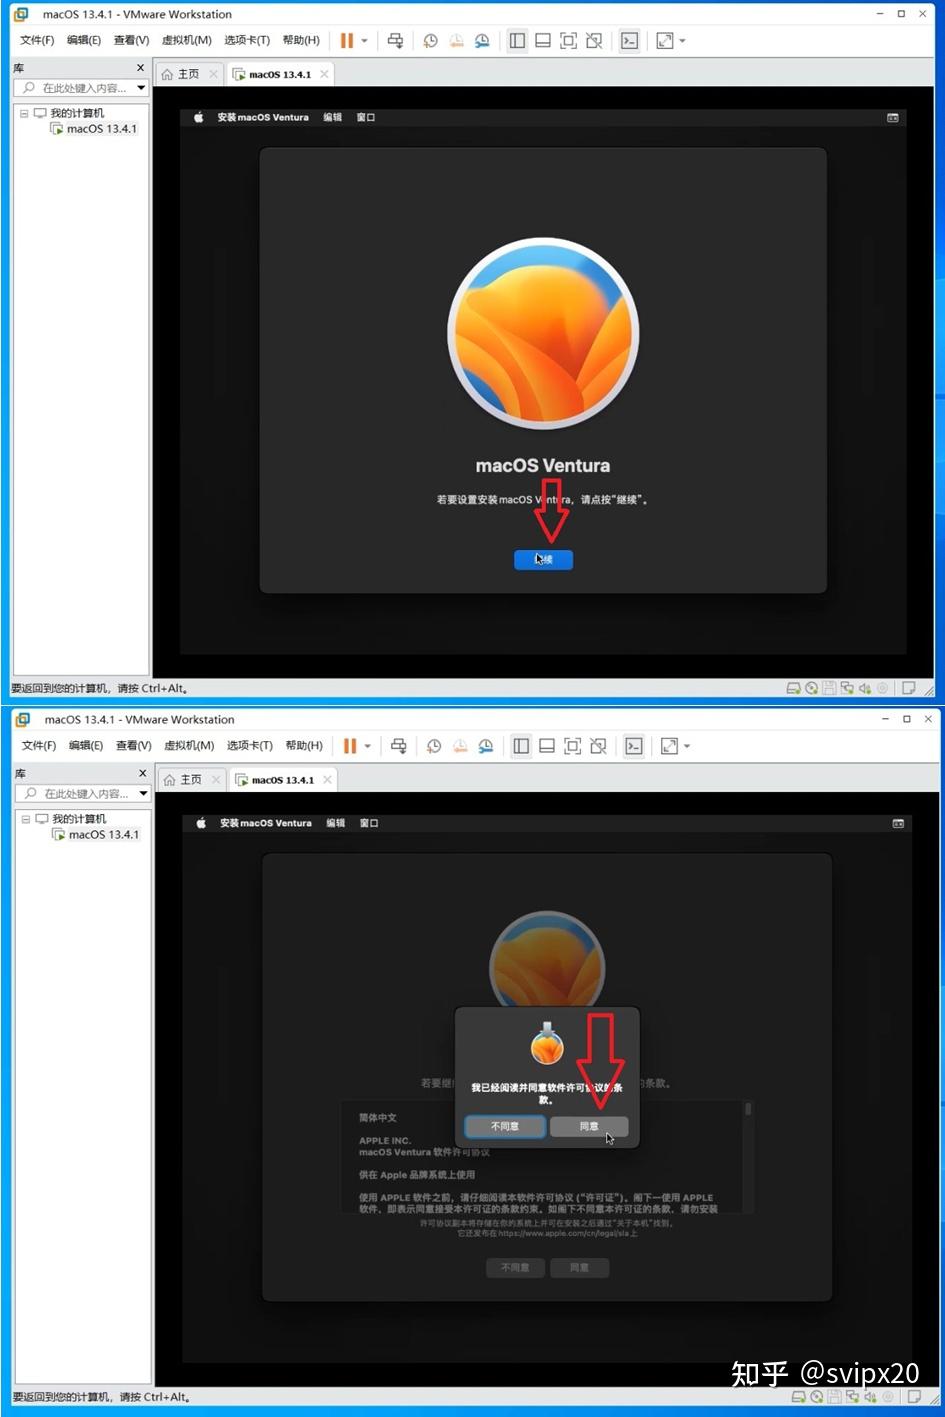Click send Ctrl+Alt+Del icon in bottom window toolbar

(398, 746)
